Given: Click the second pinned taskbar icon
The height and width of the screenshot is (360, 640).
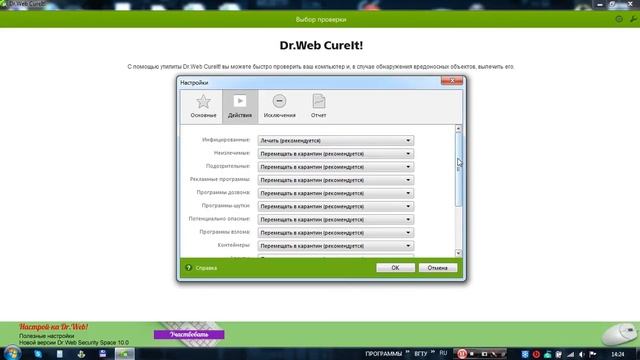Looking at the screenshot, I should (x=60, y=354).
